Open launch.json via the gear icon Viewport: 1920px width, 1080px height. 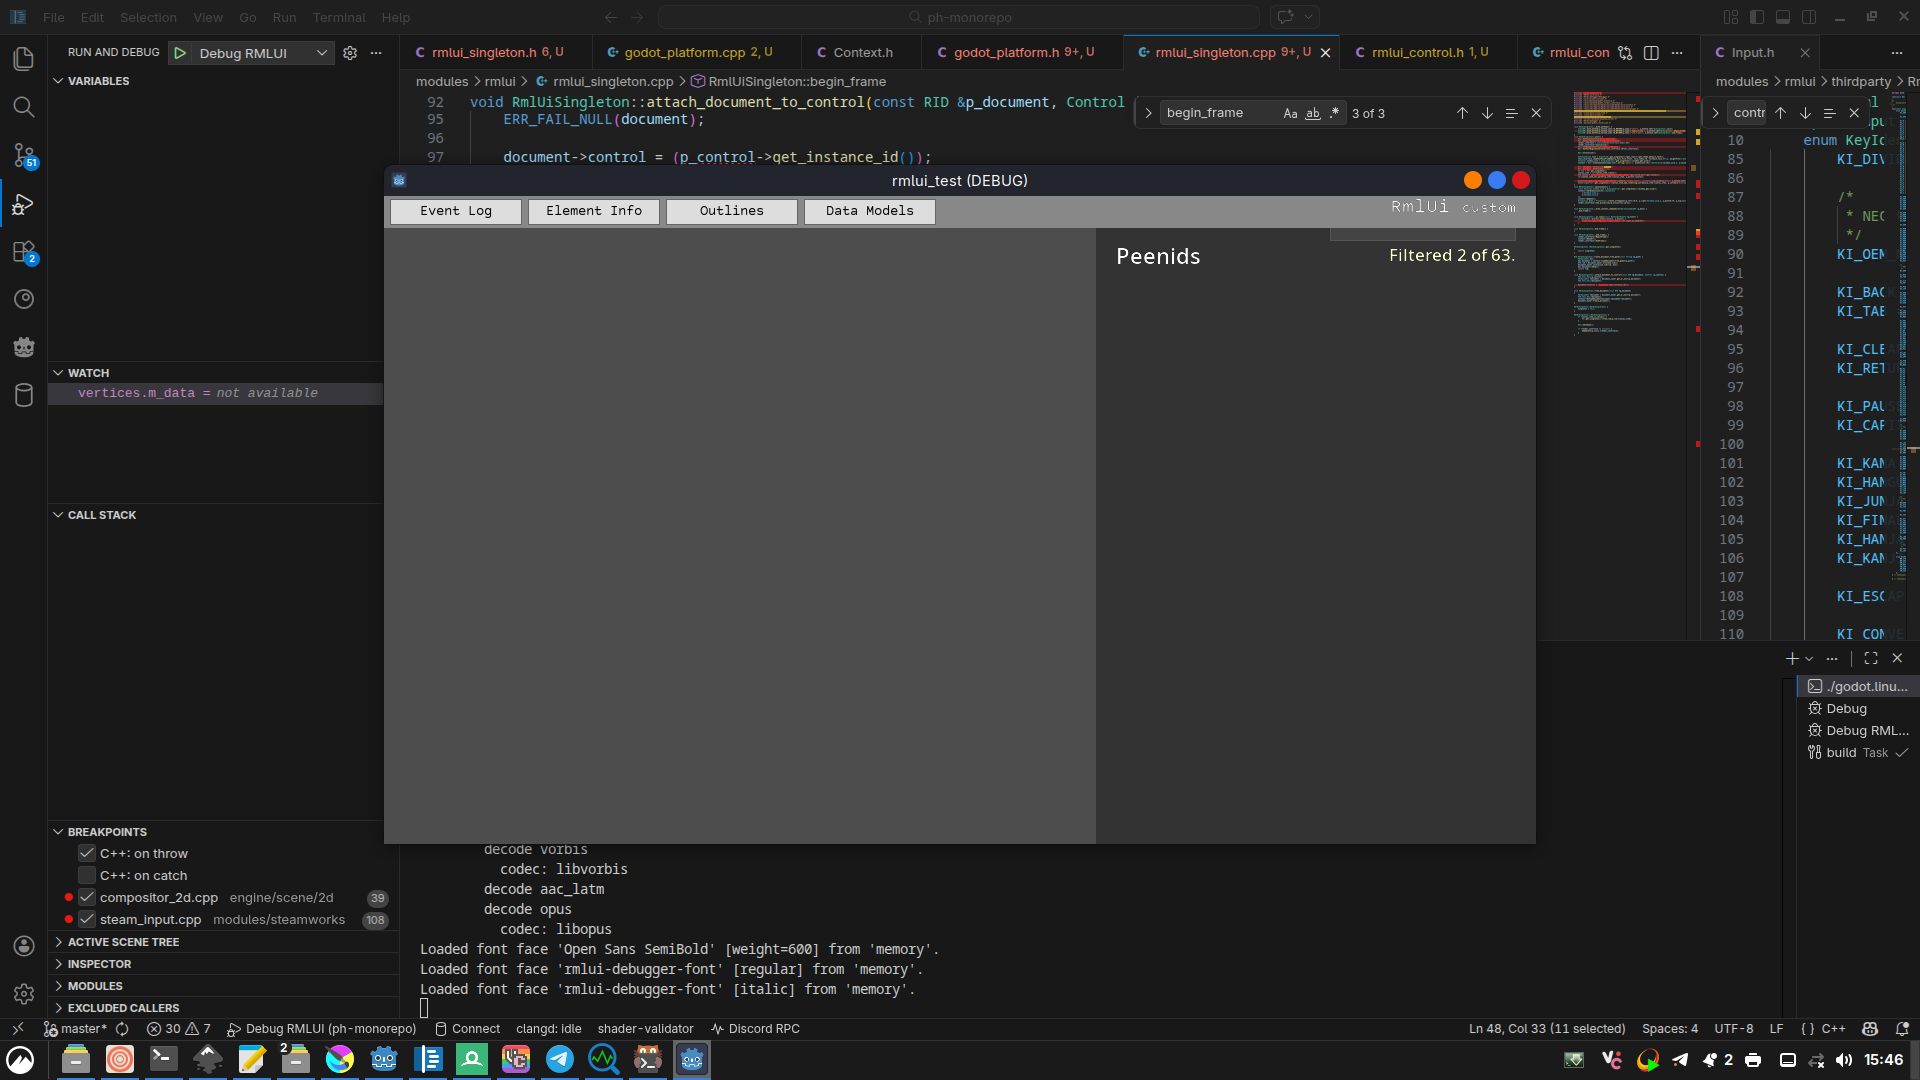tap(350, 53)
